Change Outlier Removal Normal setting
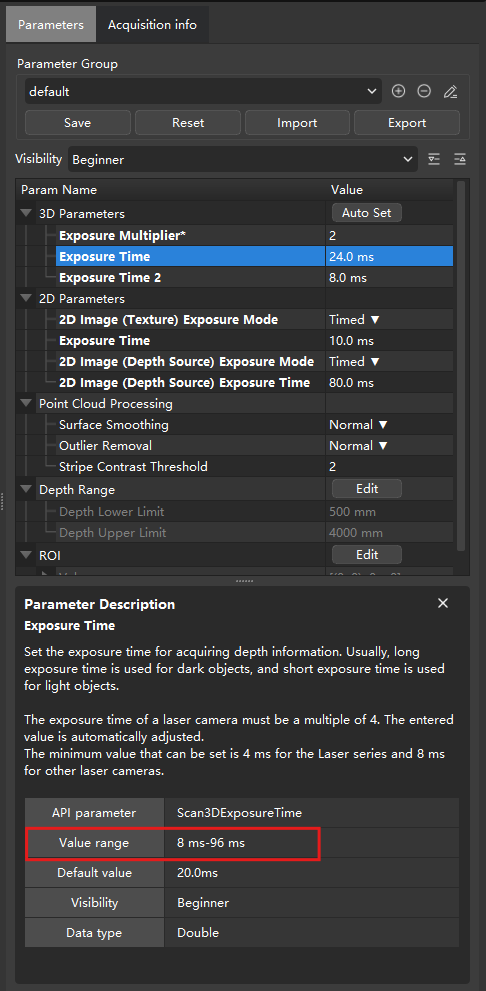This screenshot has height=991, width=486. click(358, 446)
